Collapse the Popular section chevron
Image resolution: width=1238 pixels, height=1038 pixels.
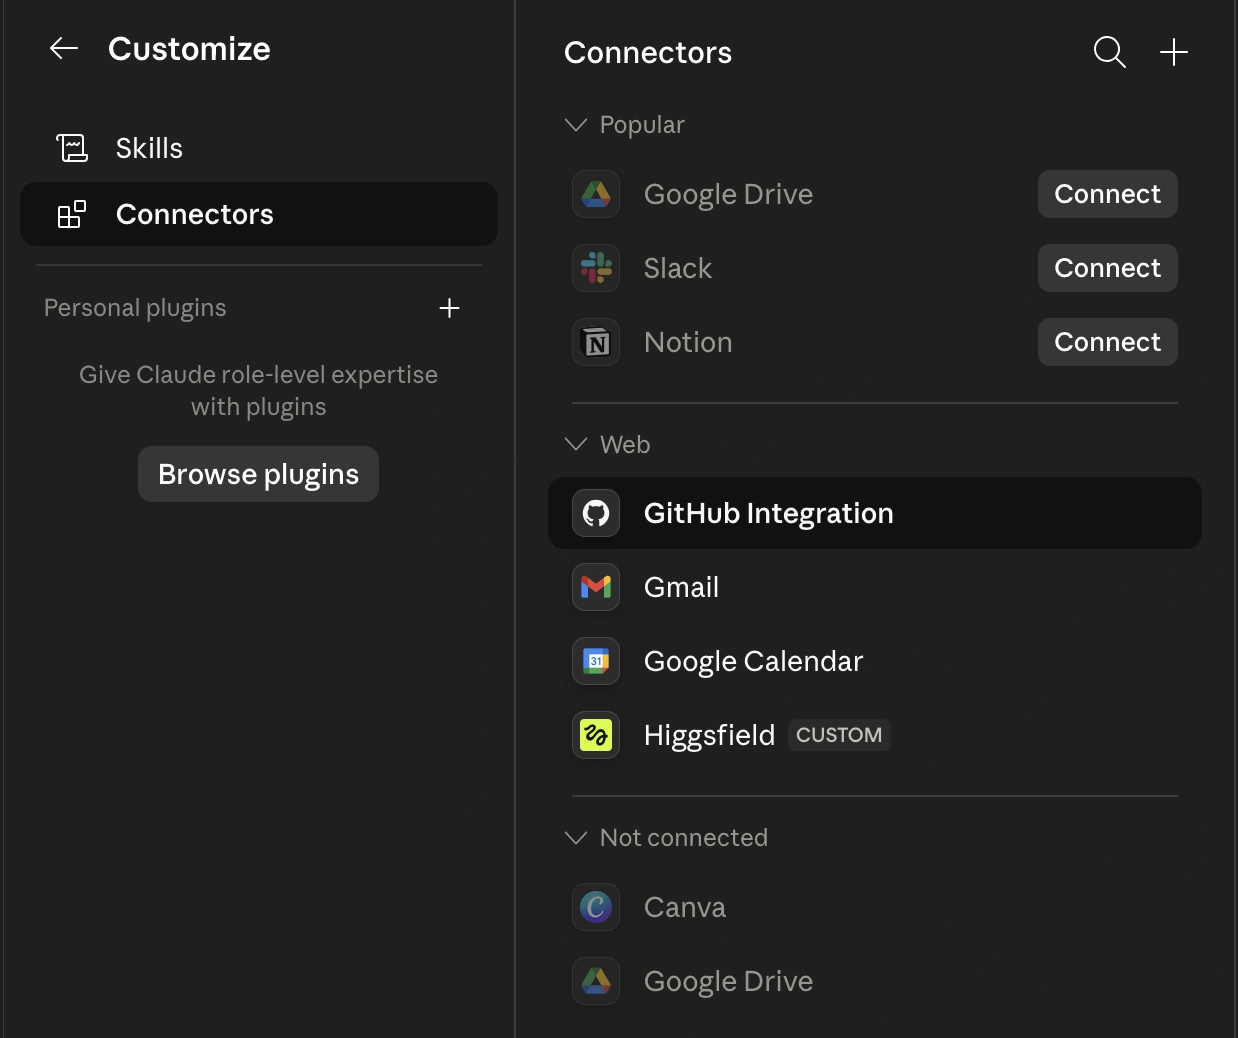pyautogui.click(x=576, y=125)
